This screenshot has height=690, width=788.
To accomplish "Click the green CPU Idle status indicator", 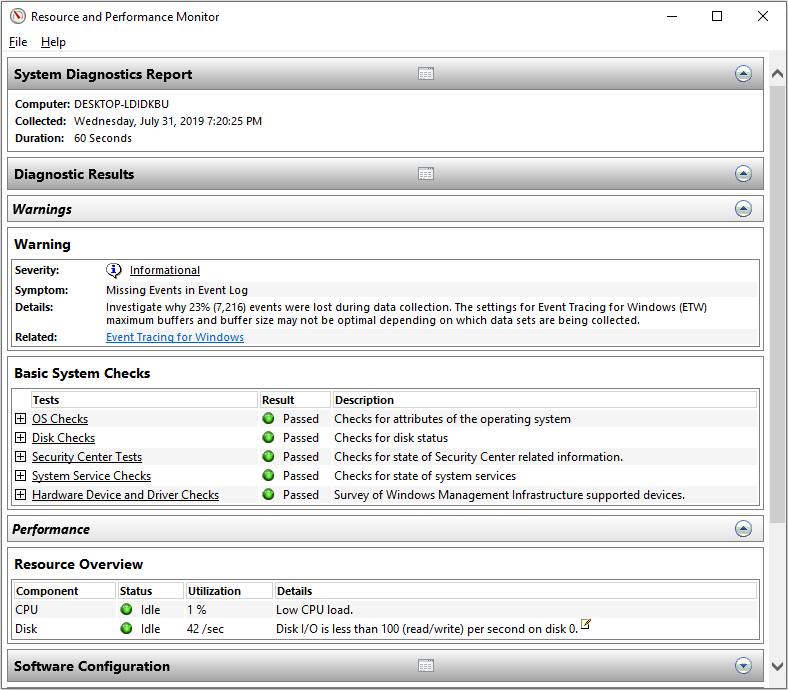I will 126,609.
